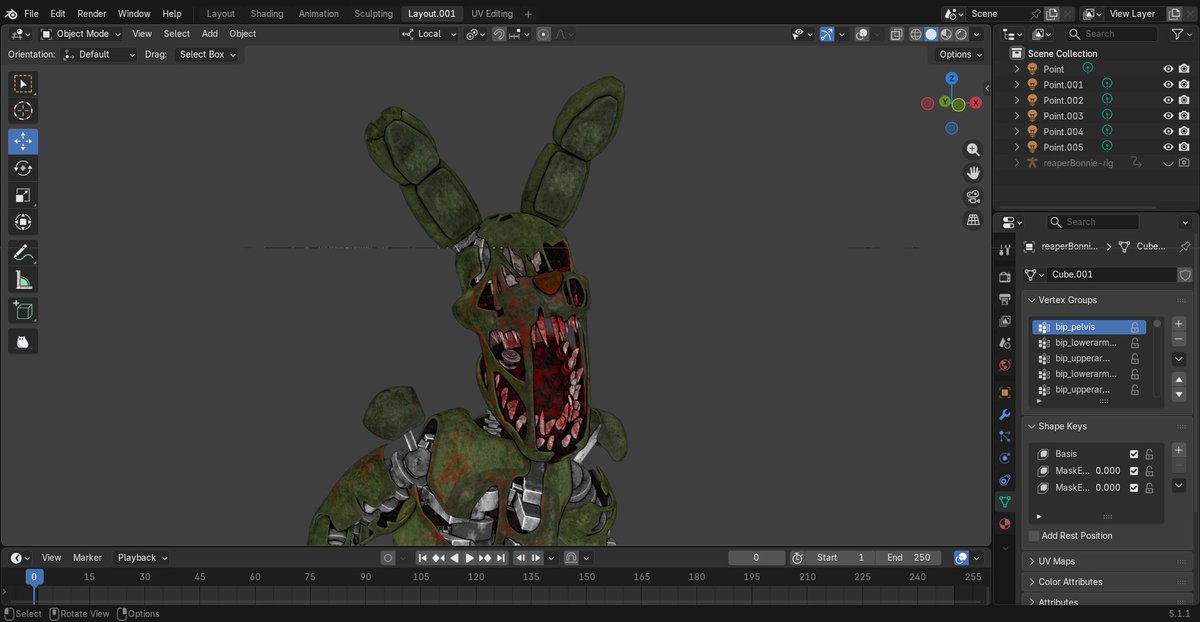Hide Point.003 eye toggle
Image resolution: width=1200 pixels, height=622 pixels.
[x=1167, y=116]
